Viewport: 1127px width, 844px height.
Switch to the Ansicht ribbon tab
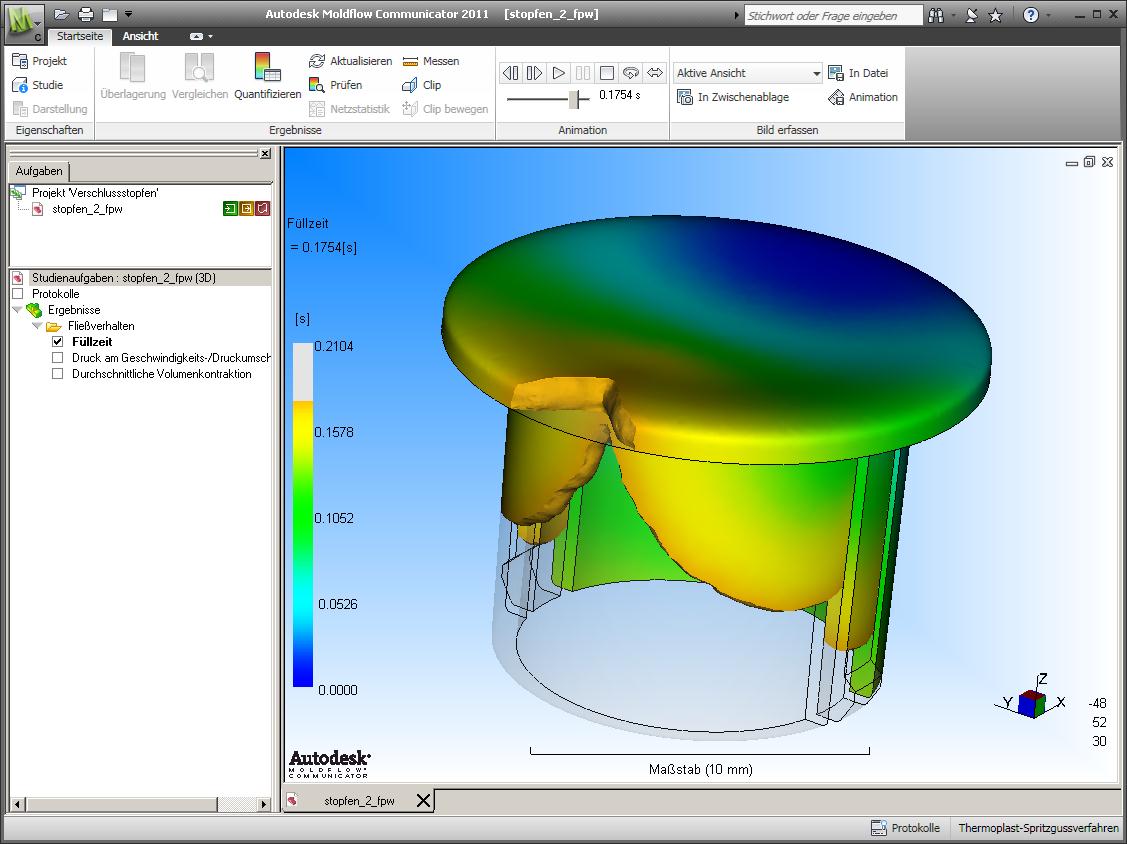coord(140,36)
